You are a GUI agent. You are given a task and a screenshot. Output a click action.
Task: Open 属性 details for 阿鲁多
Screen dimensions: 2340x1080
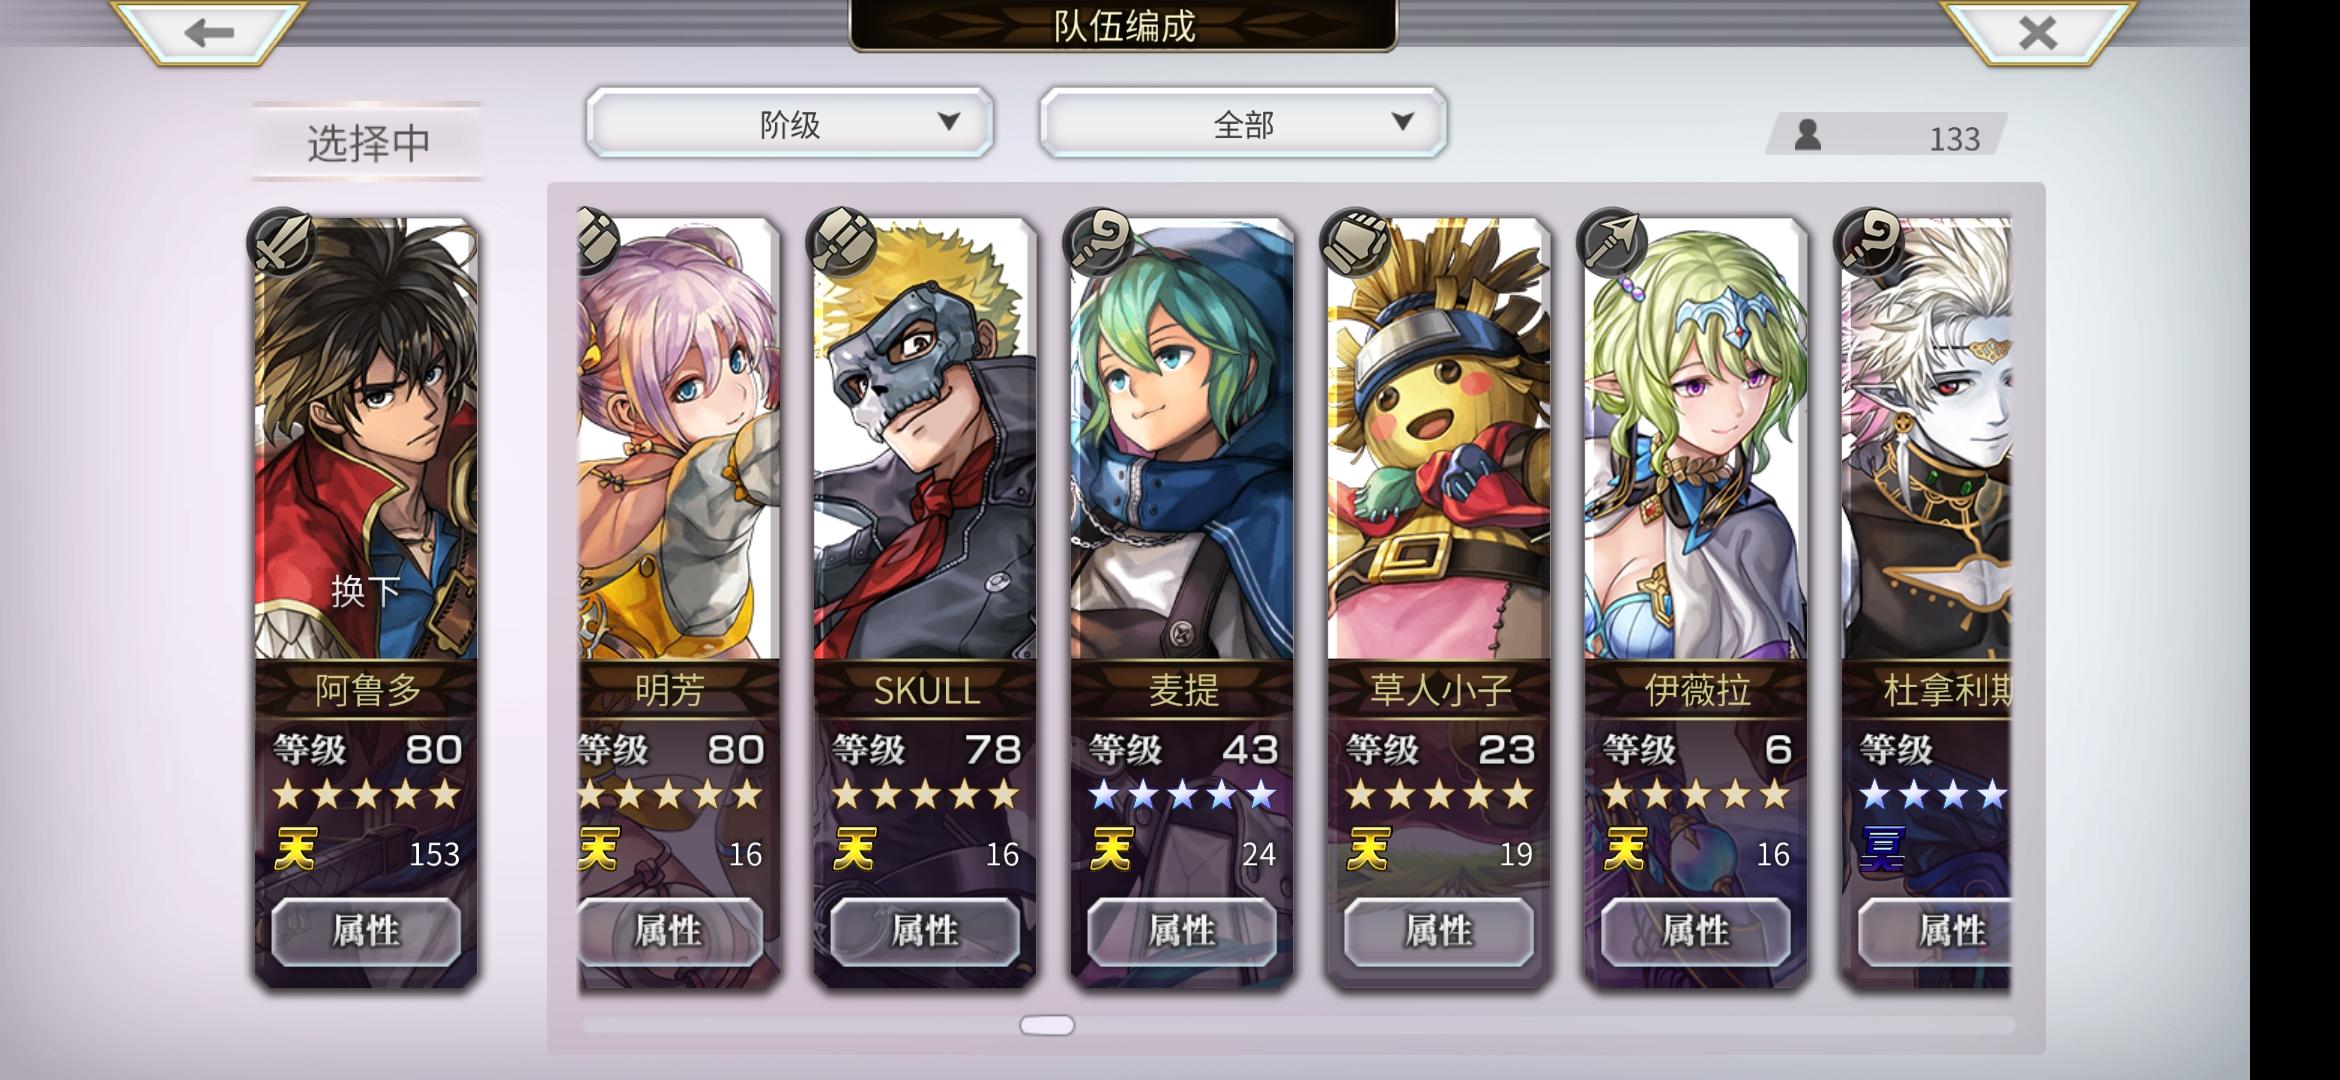[x=366, y=931]
